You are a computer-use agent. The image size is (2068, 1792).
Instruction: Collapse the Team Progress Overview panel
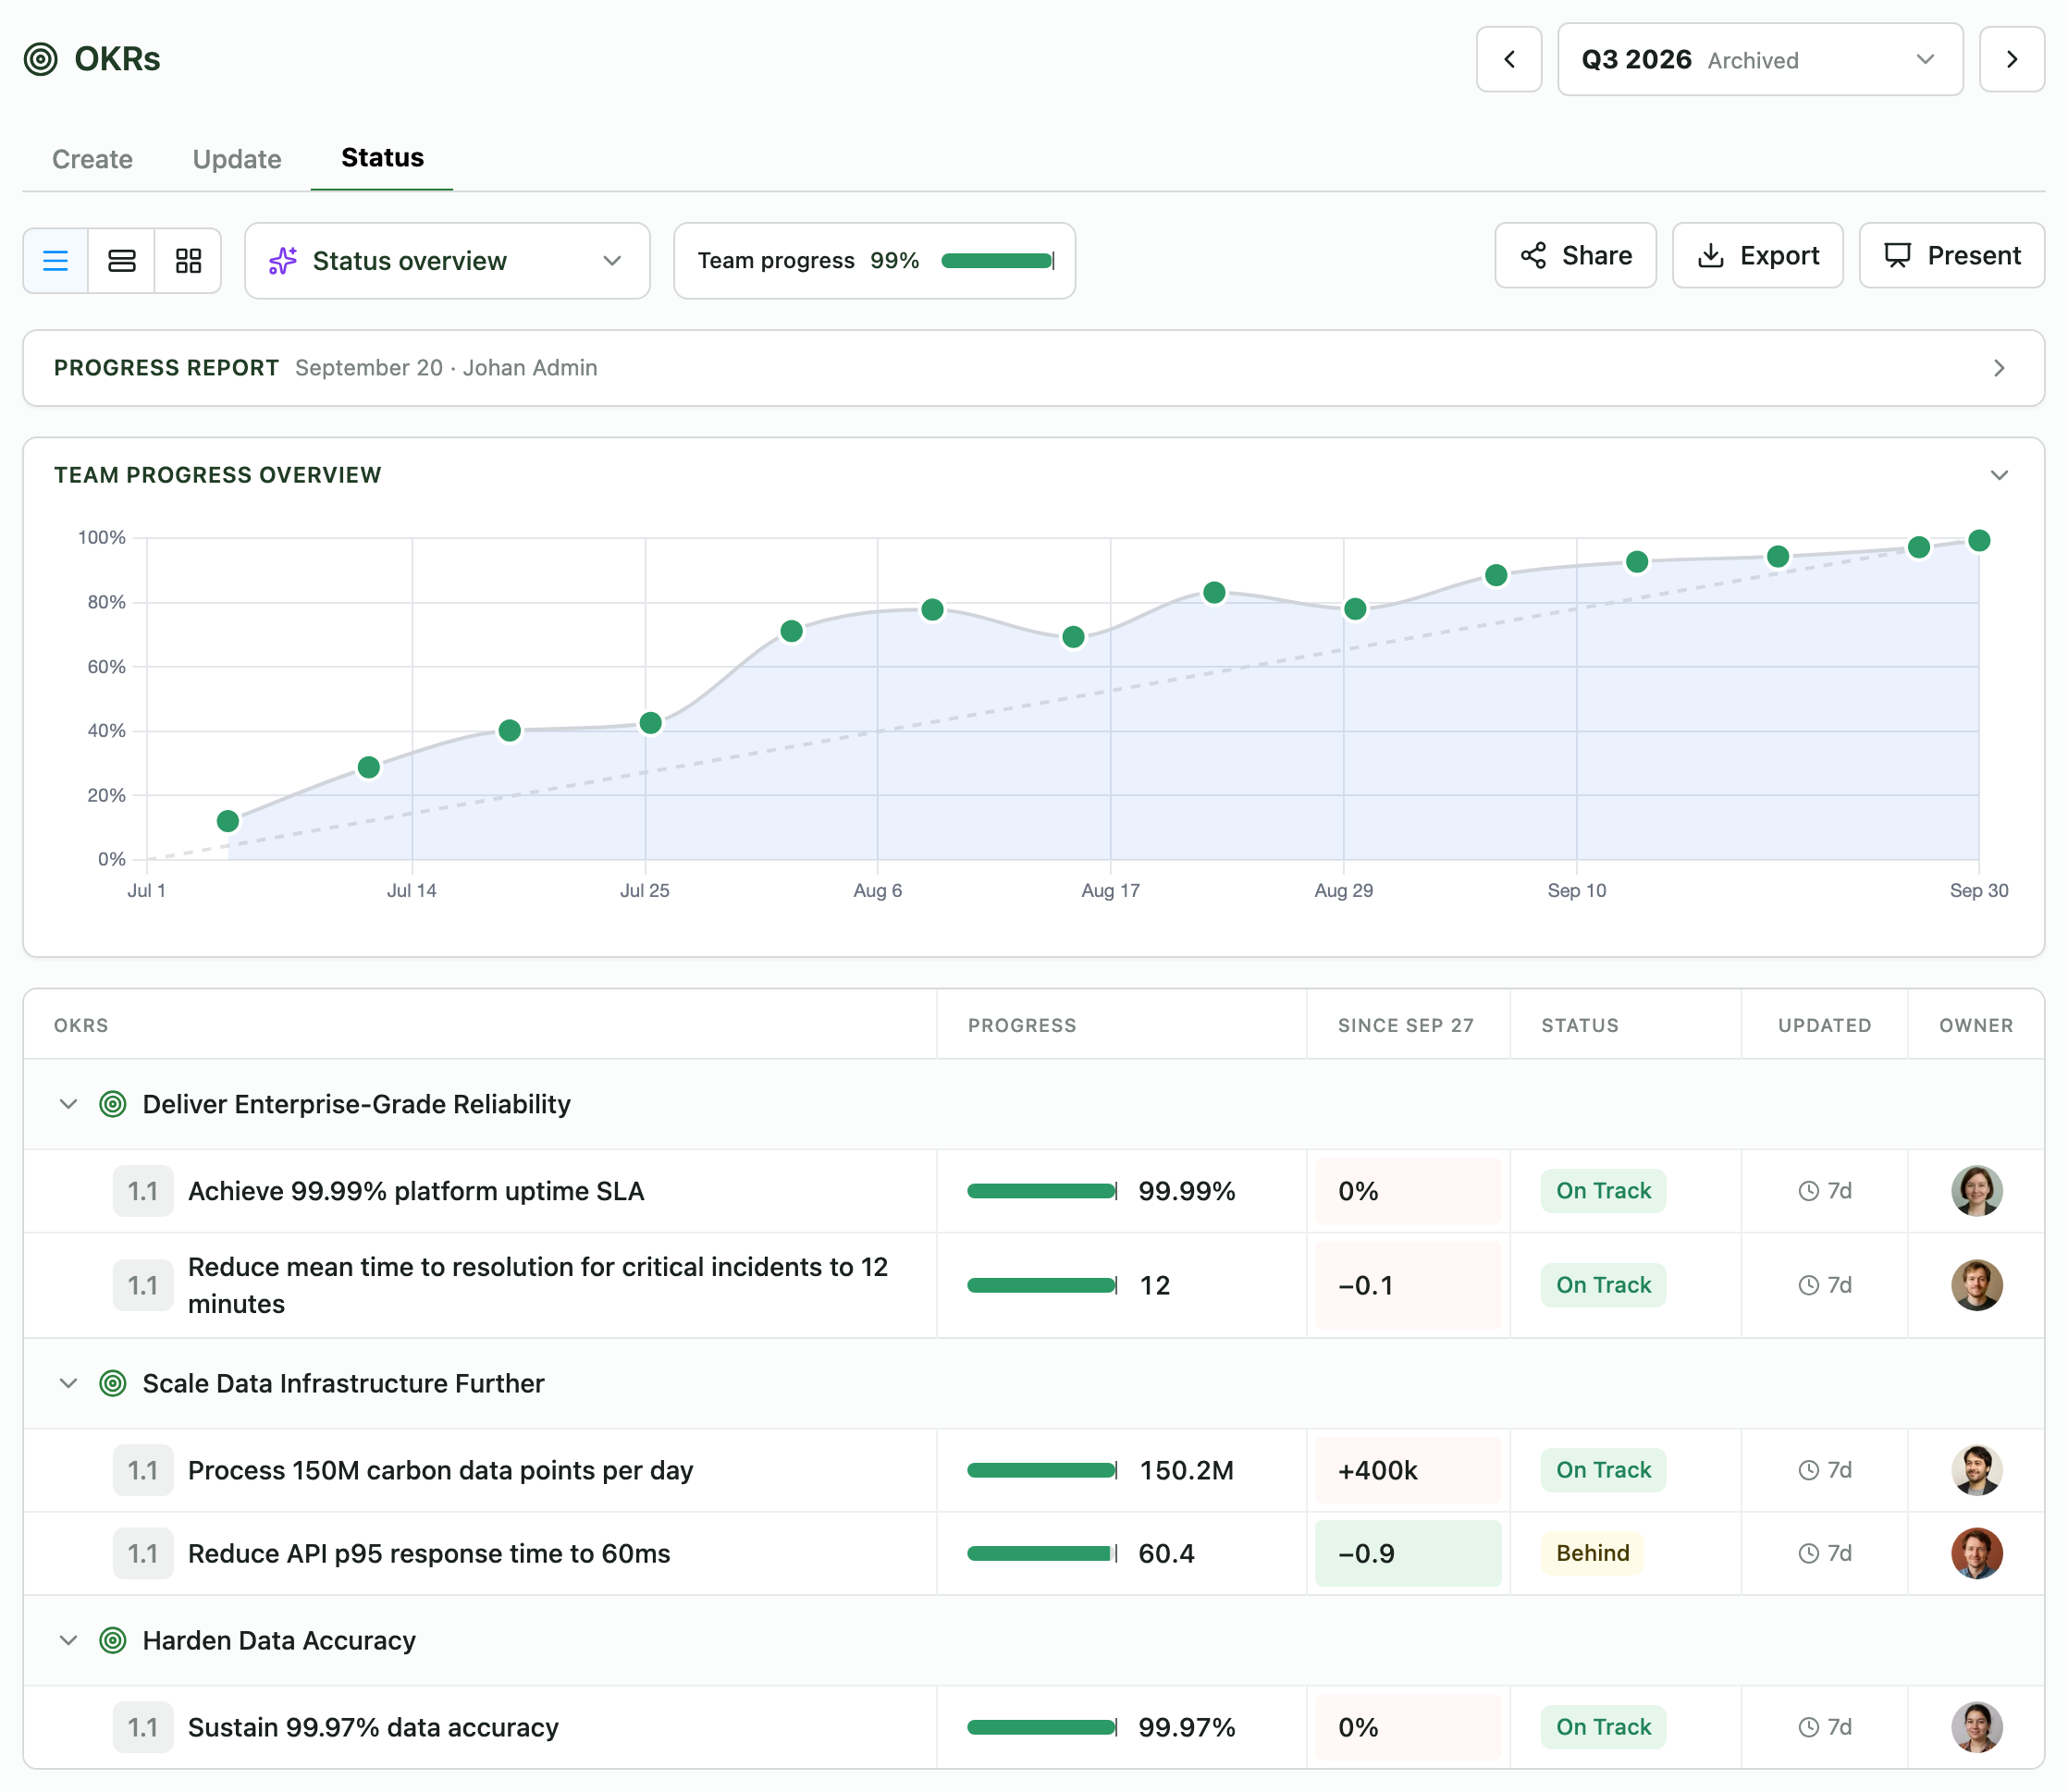[x=1998, y=475]
